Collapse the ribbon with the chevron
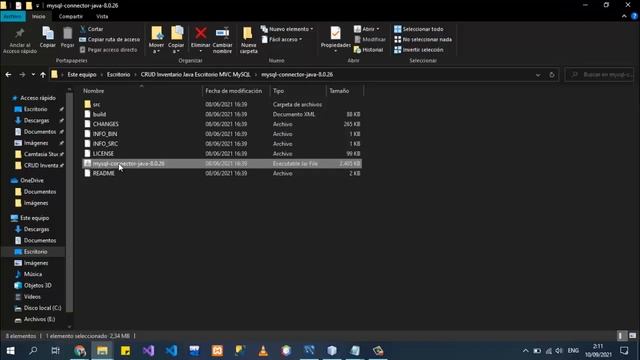Screen dimensions: 640x360 pyautogui.click(x=624, y=16)
